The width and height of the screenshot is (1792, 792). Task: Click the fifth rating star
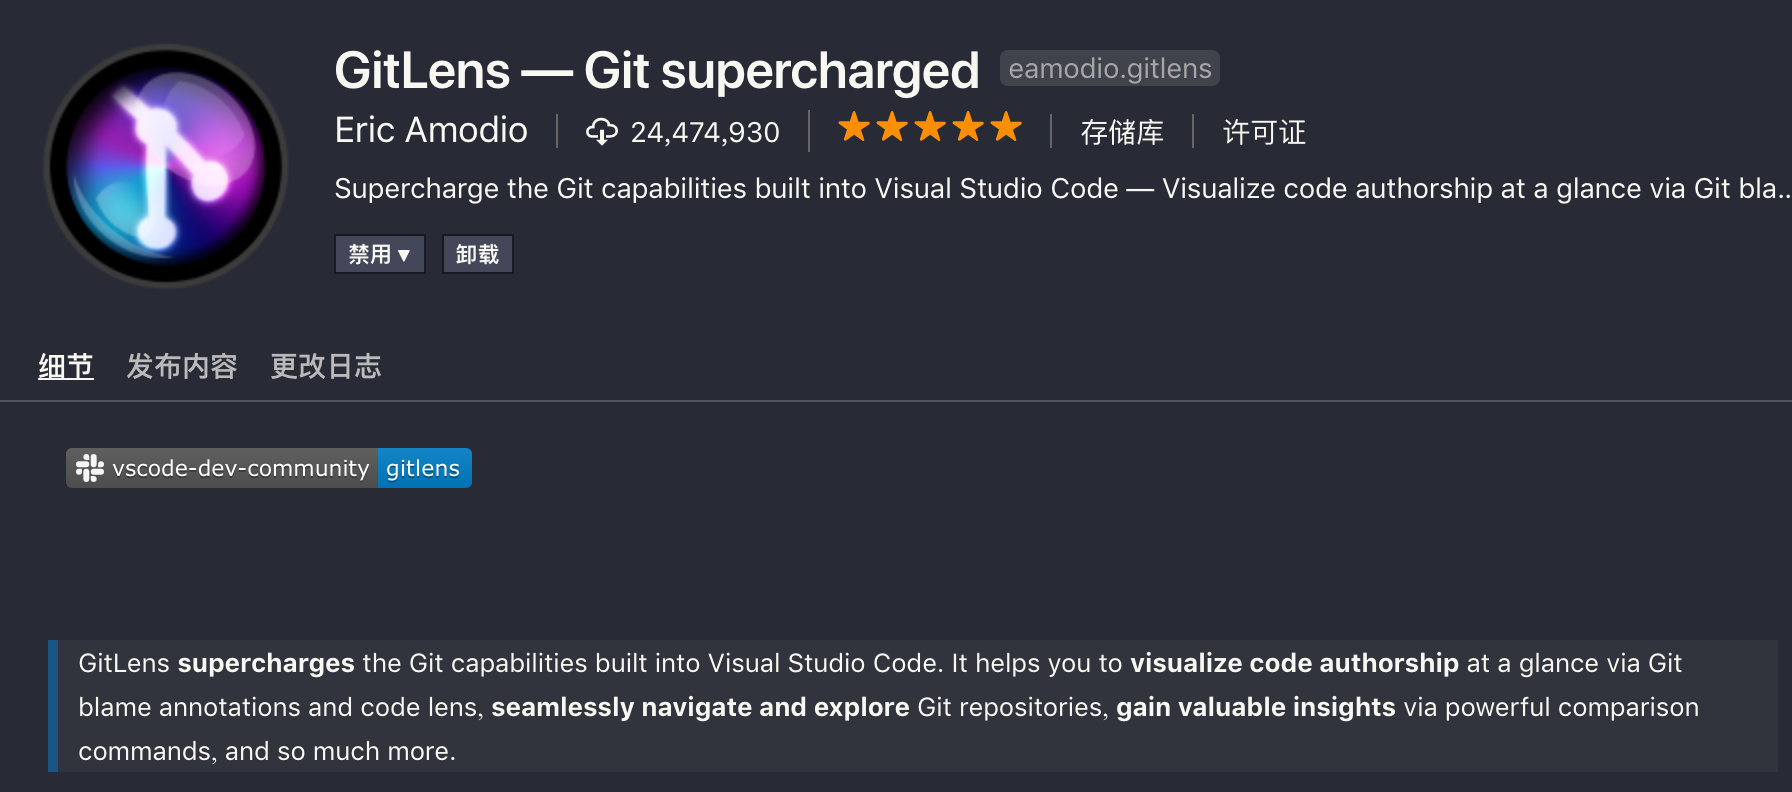[x=1006, y=128]
